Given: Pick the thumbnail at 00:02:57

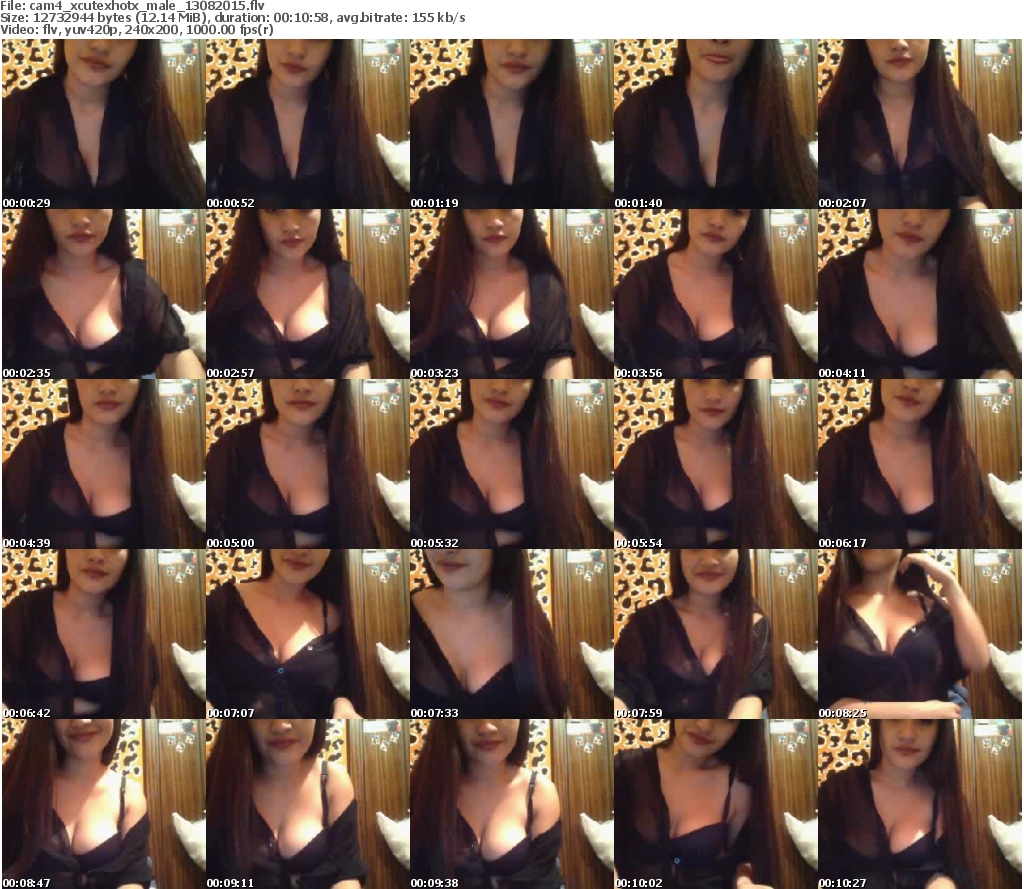Looking at the screenshot, I should point(308,294).
